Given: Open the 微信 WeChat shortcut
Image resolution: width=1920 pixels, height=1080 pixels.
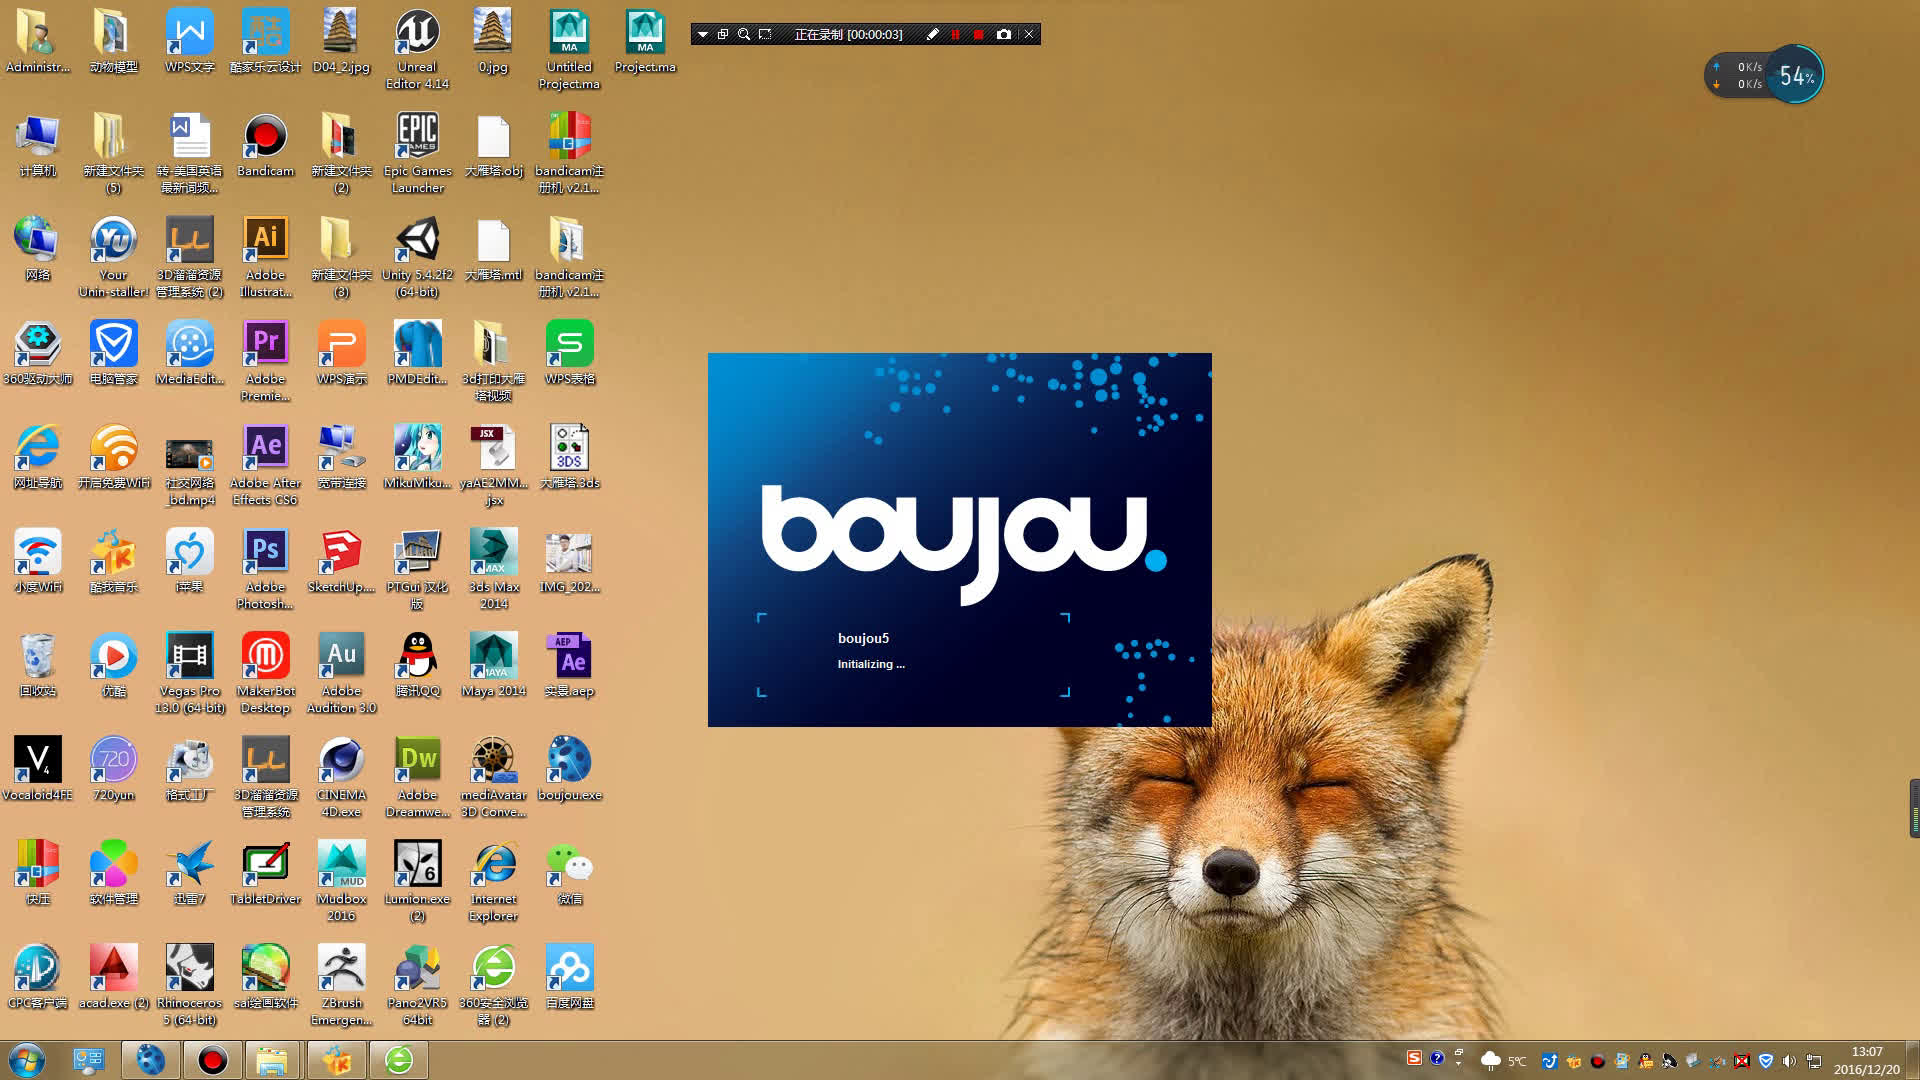Looking at the screenshot, I should pyautogui.click(x=569, y=873).
